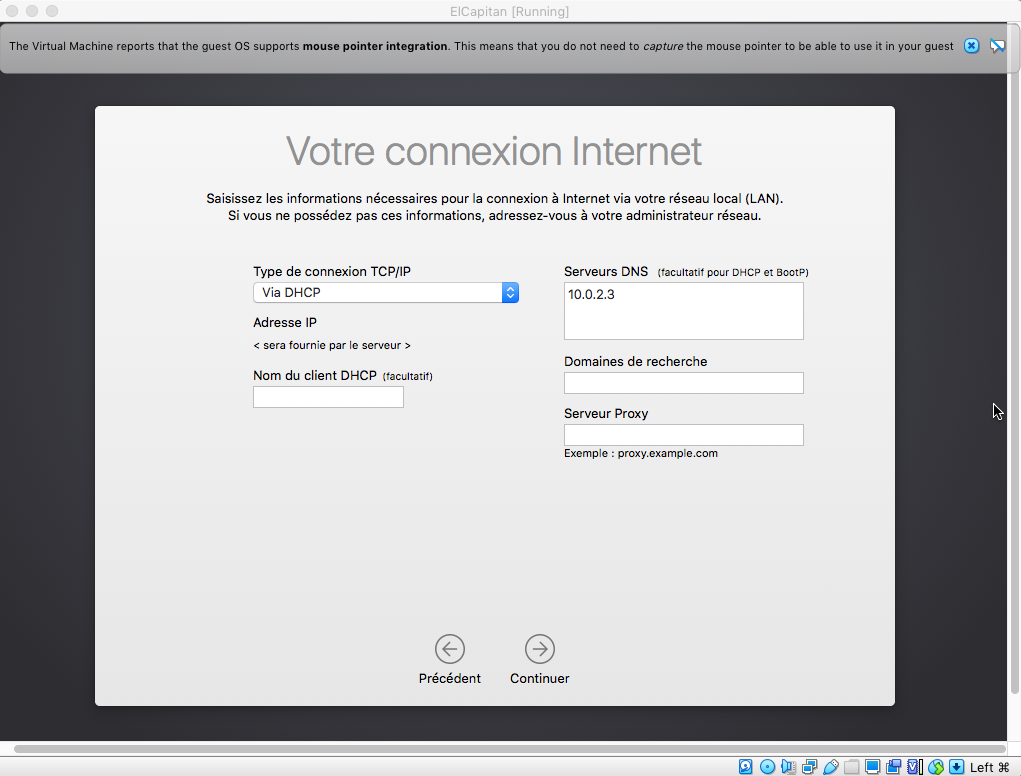Open the Type de connexion TCP/IP dropdown

click(386, 292)
